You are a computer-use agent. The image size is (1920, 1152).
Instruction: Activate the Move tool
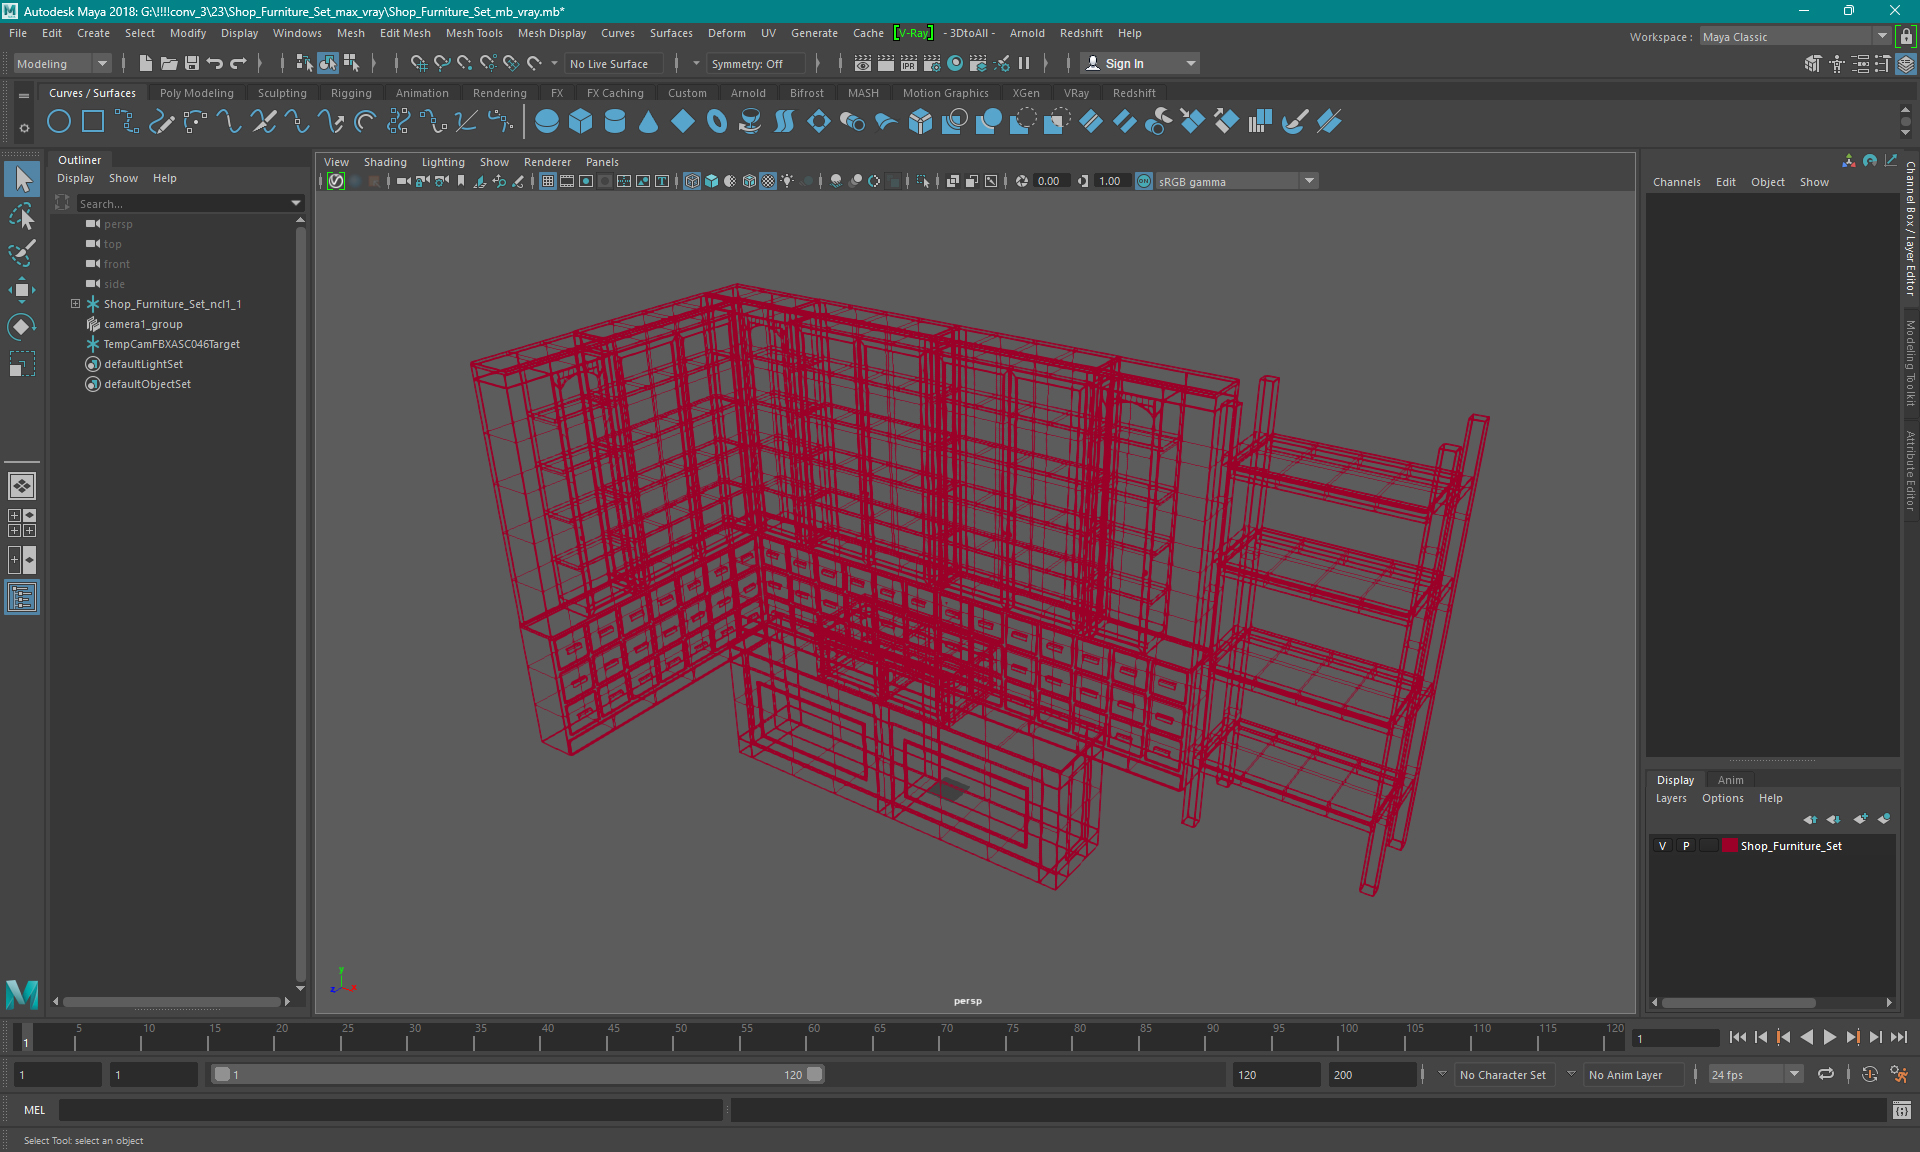pos(22,290)
